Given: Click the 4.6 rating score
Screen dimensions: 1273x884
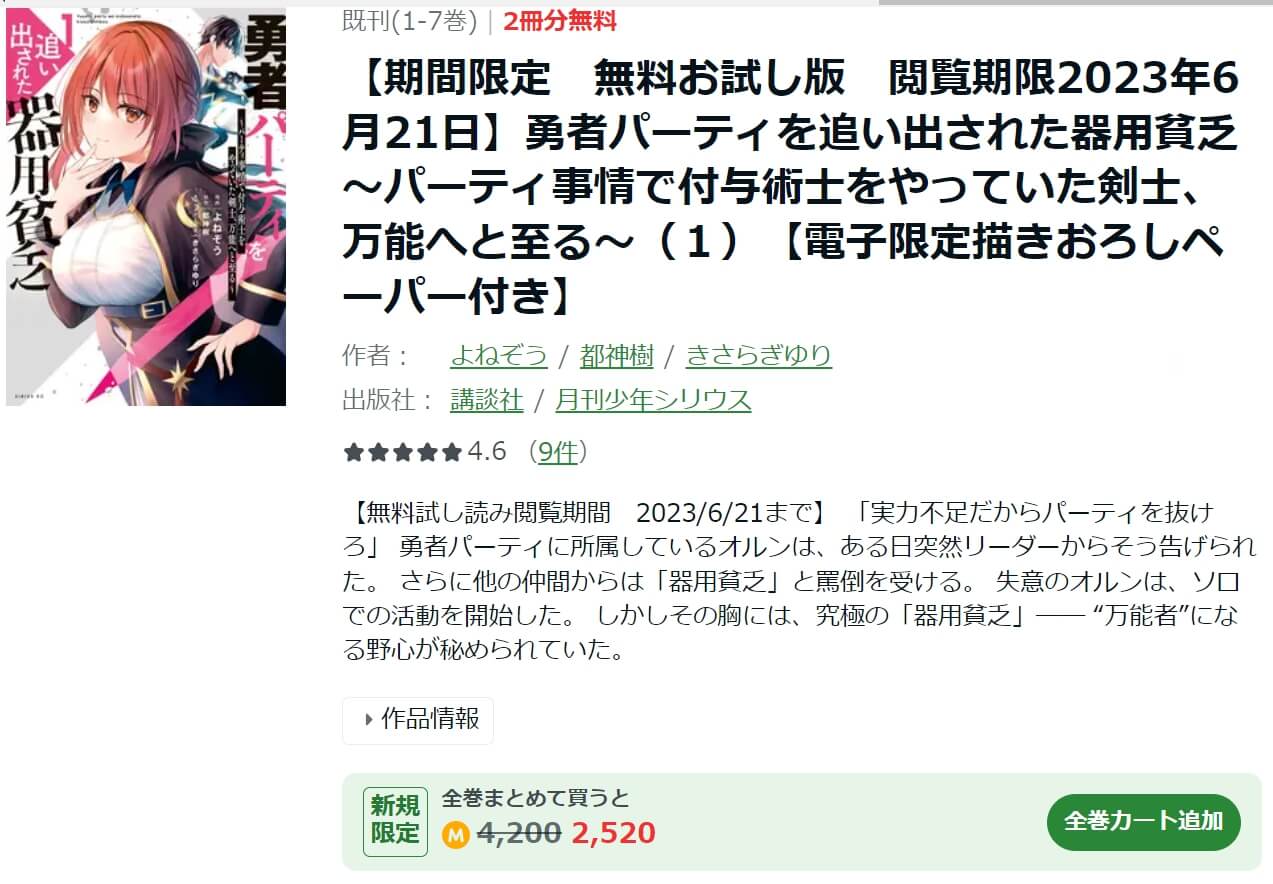Looking at the screenshot, I should coord(487,452).
